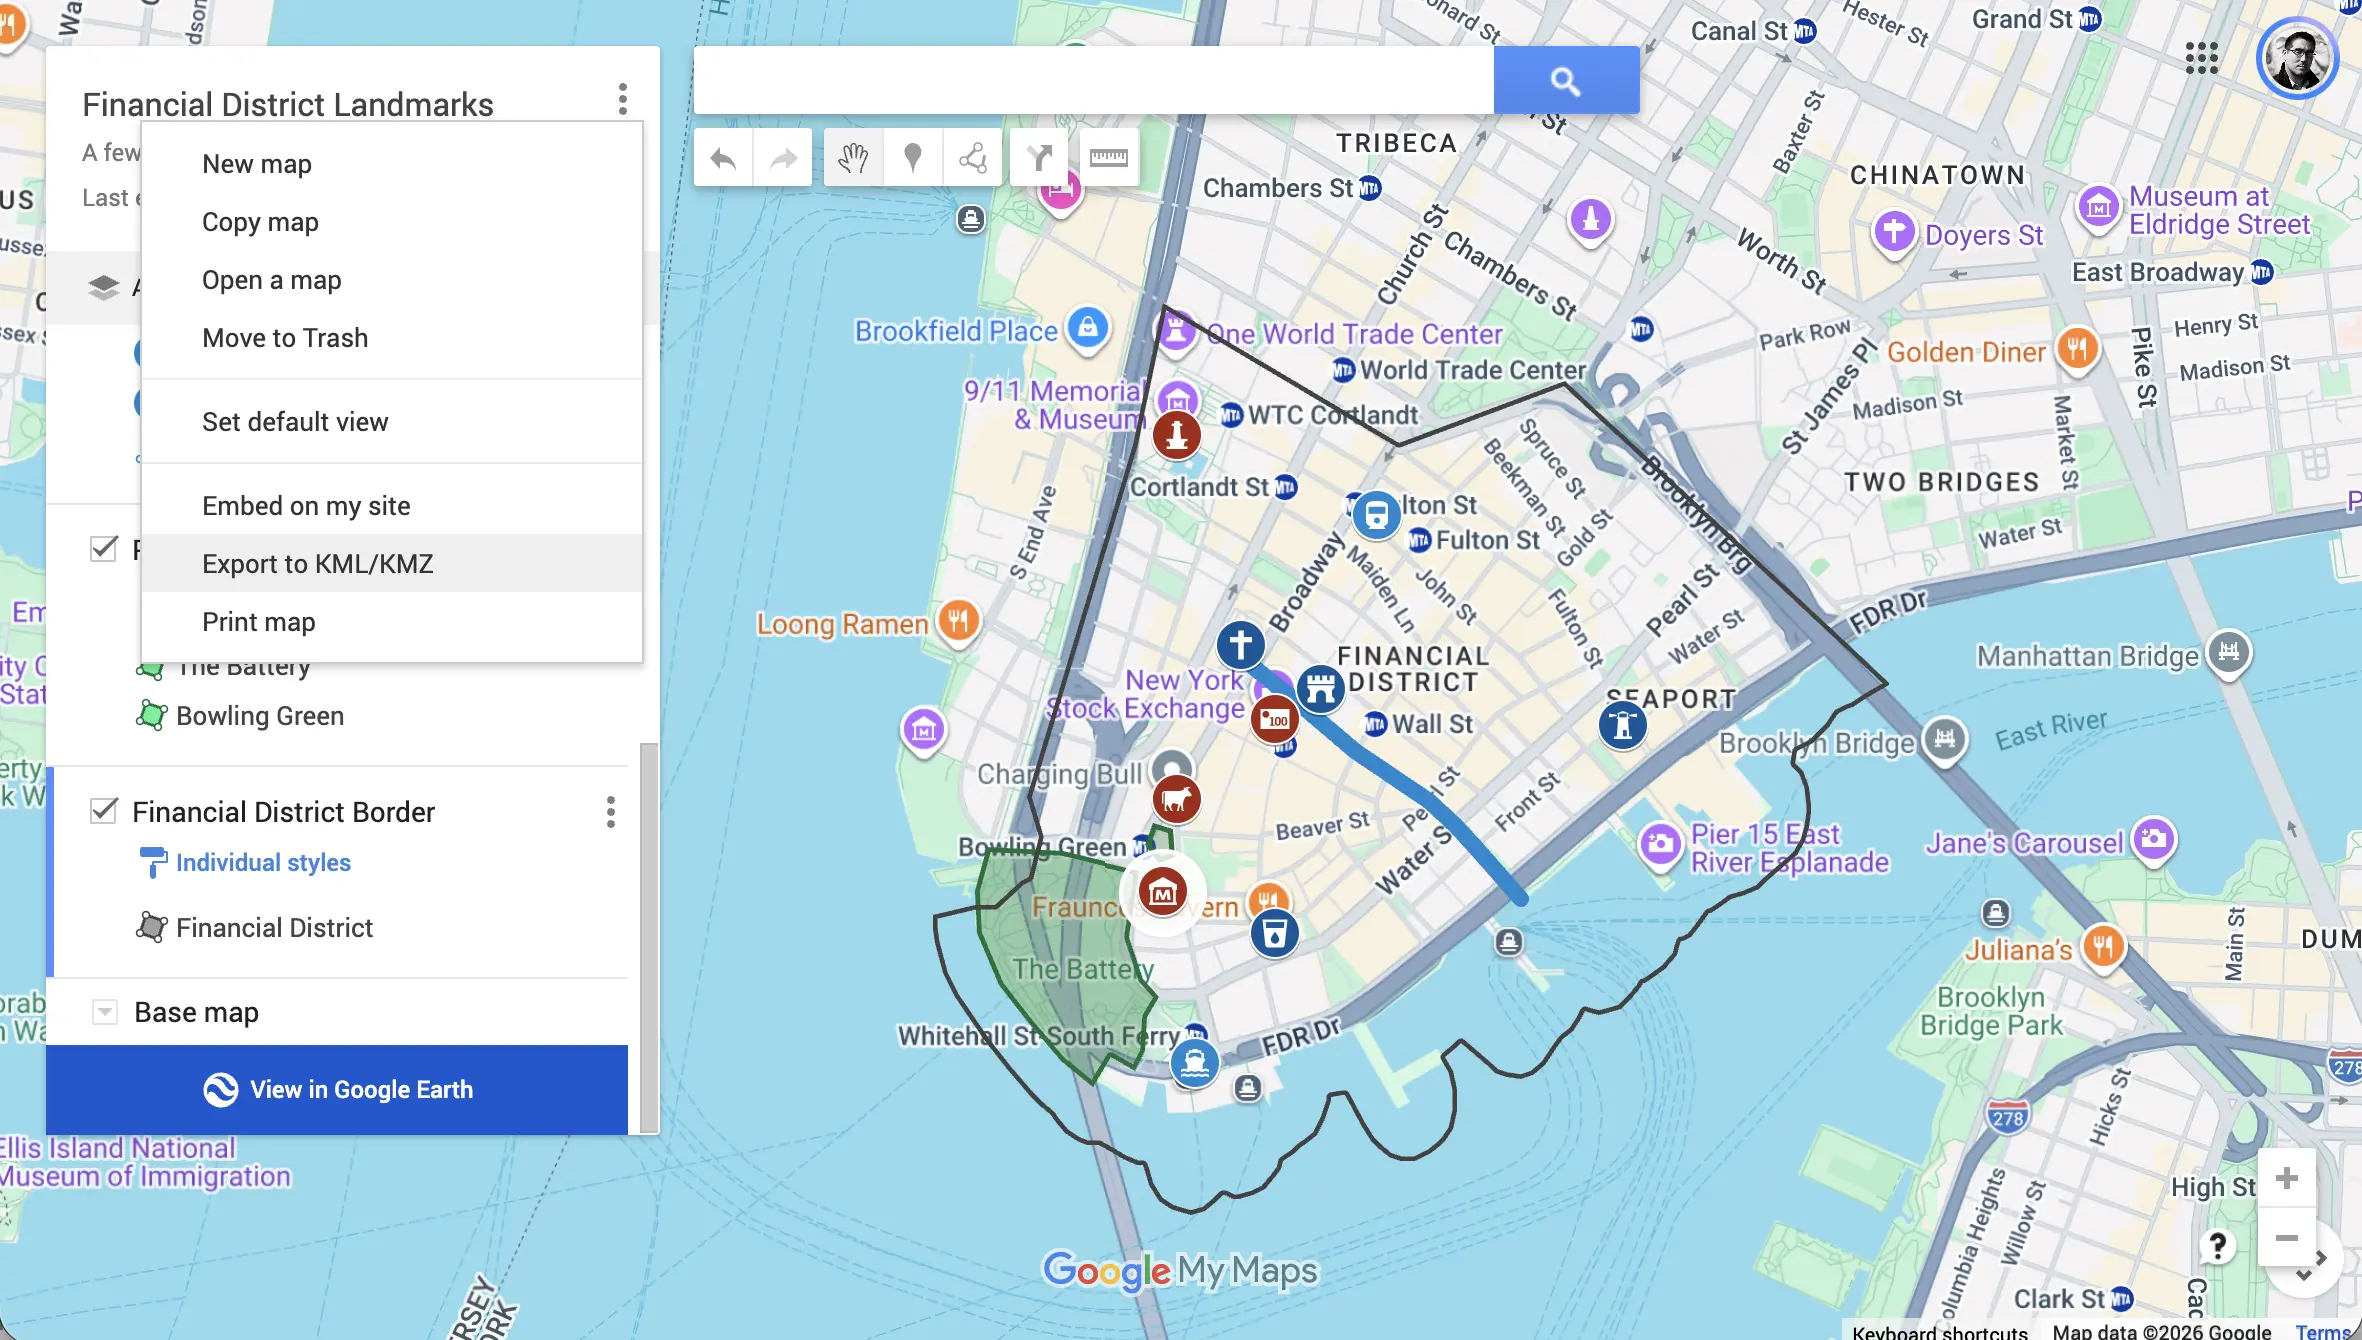Click the undo arrow in map toolbar
The height and width of the screenshot is (1340, 2362).
[x=723, y=158]
